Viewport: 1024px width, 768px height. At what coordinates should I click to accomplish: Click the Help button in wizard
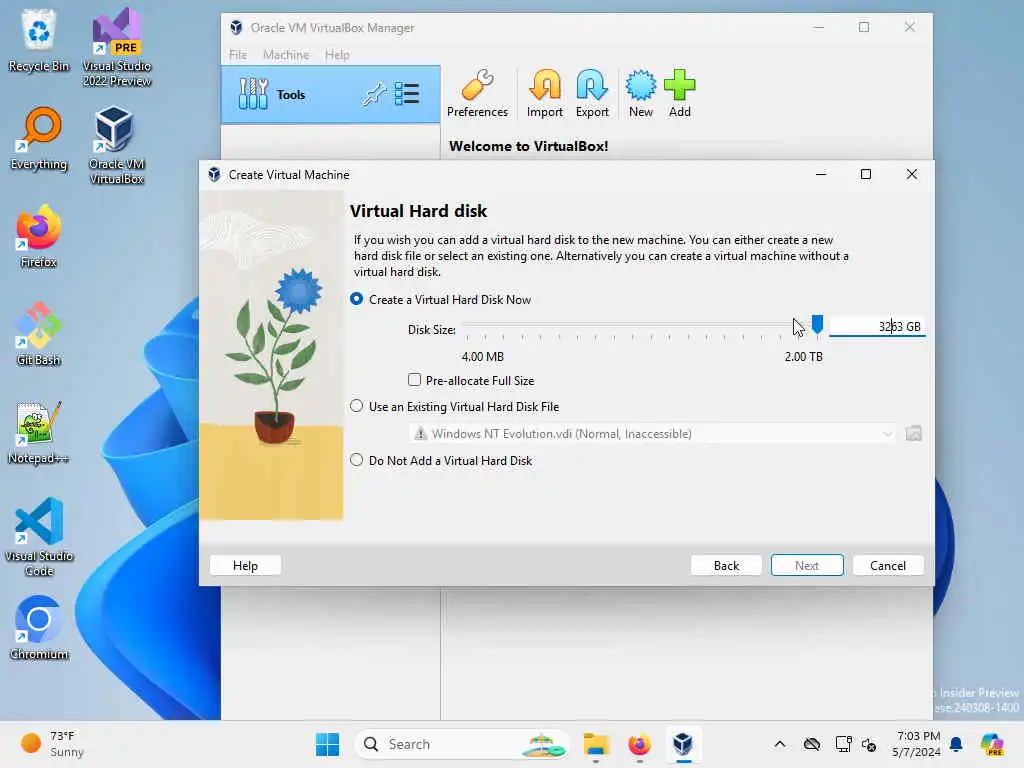[246, 566]
